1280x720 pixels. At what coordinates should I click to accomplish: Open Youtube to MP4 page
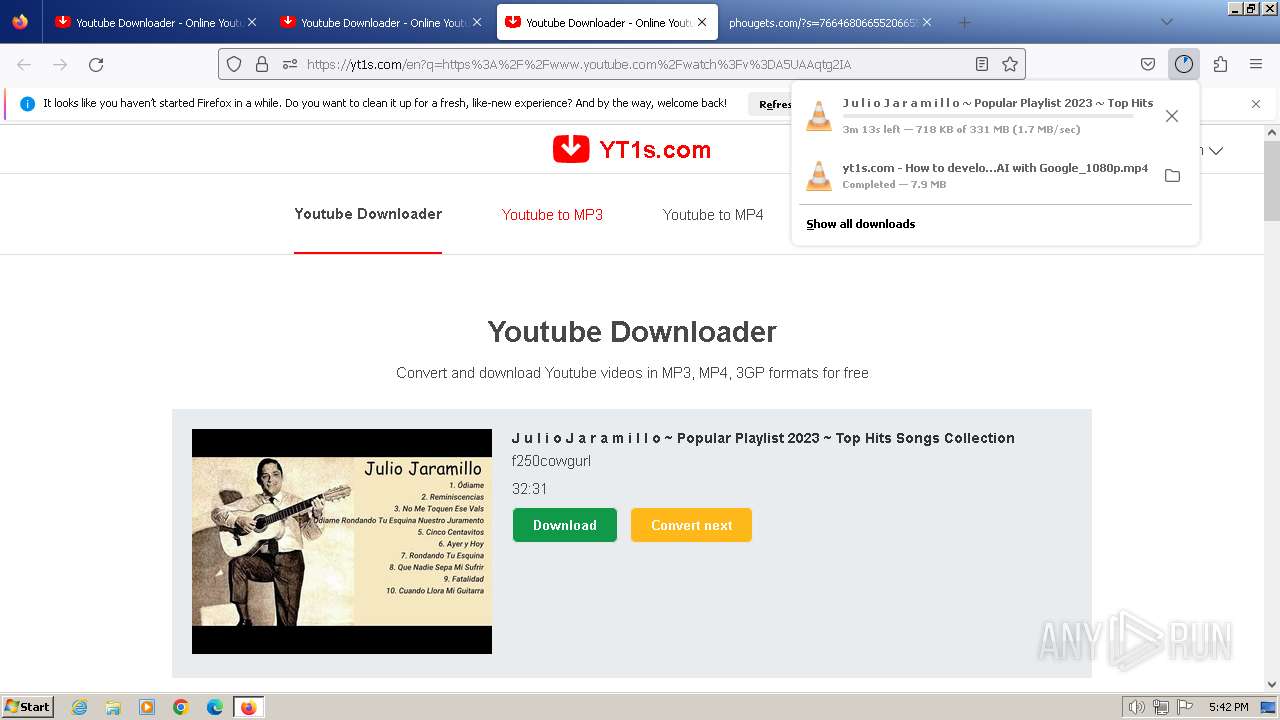(713, 215)
